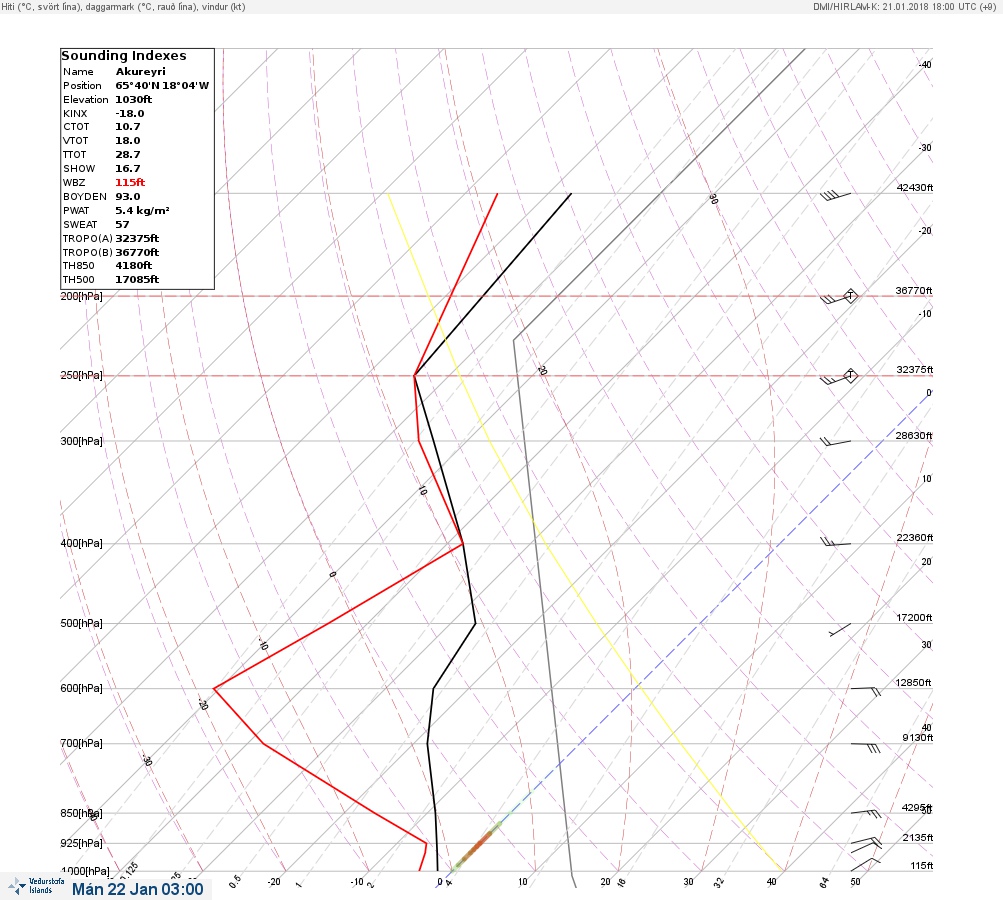The image size is (1003, 900).
Task: Click the 500[hPa] pressure label
Action: (x=81, y=623)
